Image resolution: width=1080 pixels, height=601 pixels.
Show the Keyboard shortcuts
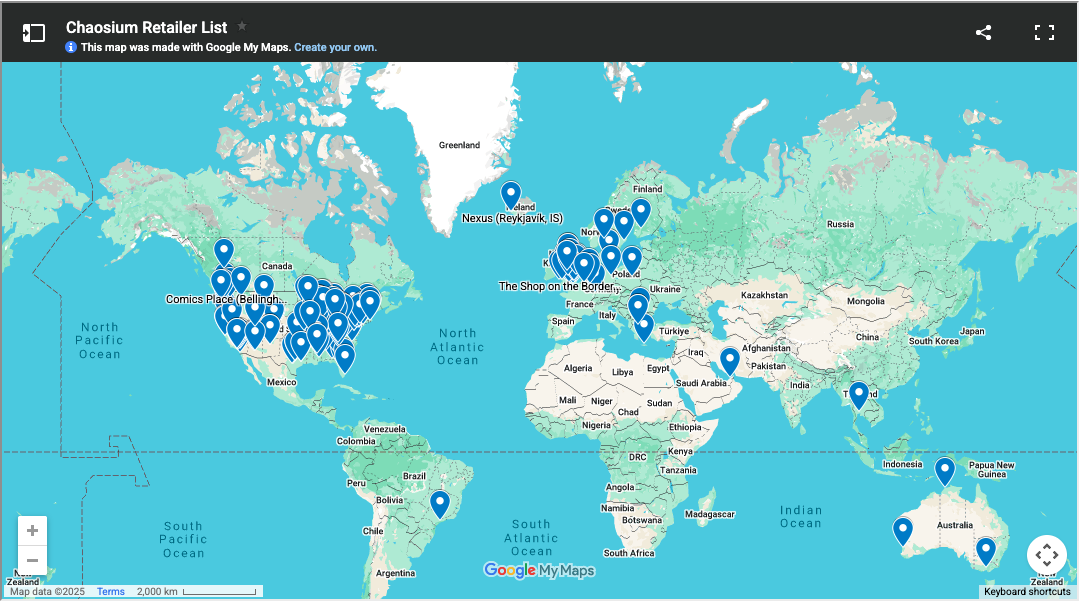pyautogui.click(x=1027, y=592)
